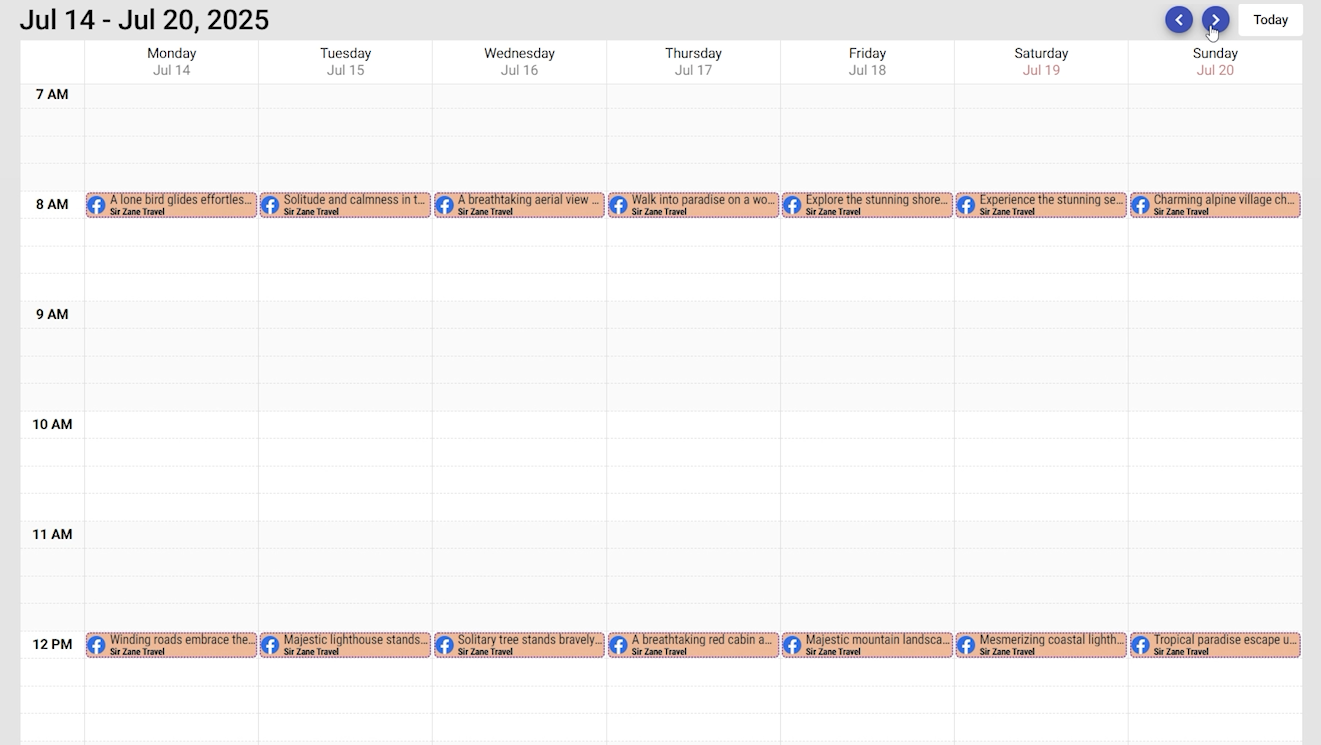The height and width of the screenshot is (745, 1321).
Task: Click Facebook icon on Wednesday 8 AM post
Action: pos(445,205)
